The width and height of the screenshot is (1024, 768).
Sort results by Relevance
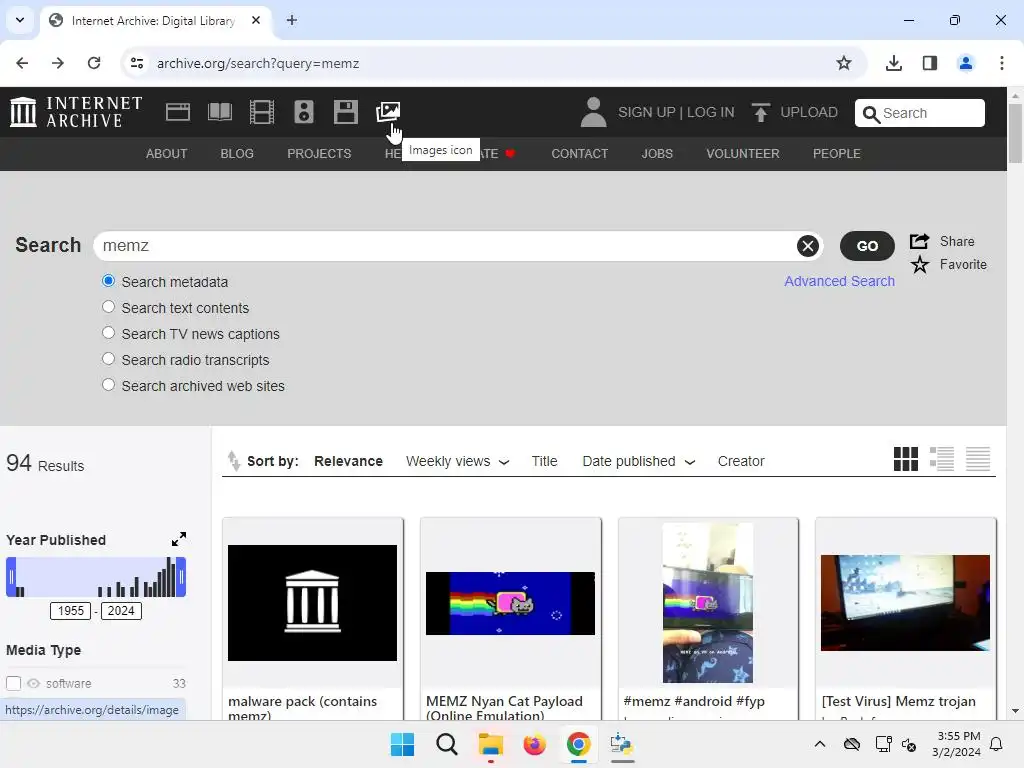tap(348, 461)
